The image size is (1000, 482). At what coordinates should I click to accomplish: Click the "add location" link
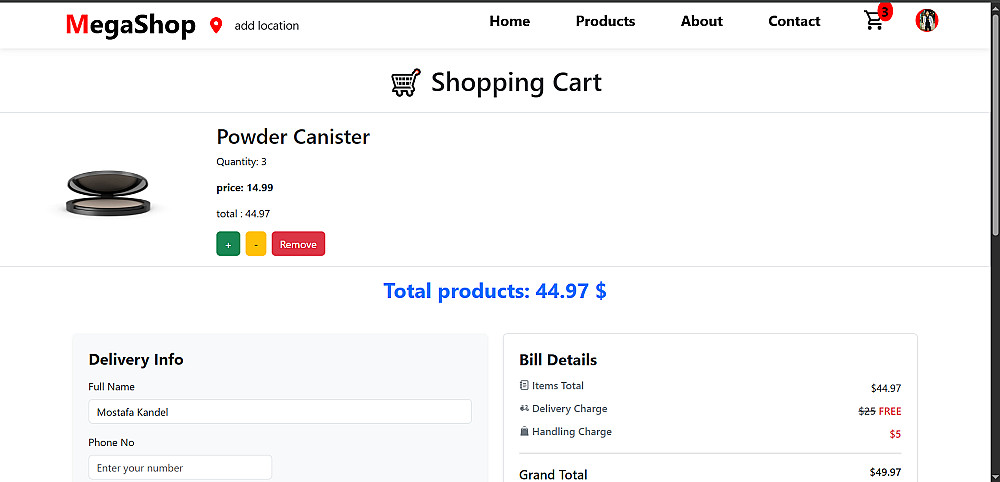tap(267, 26)
